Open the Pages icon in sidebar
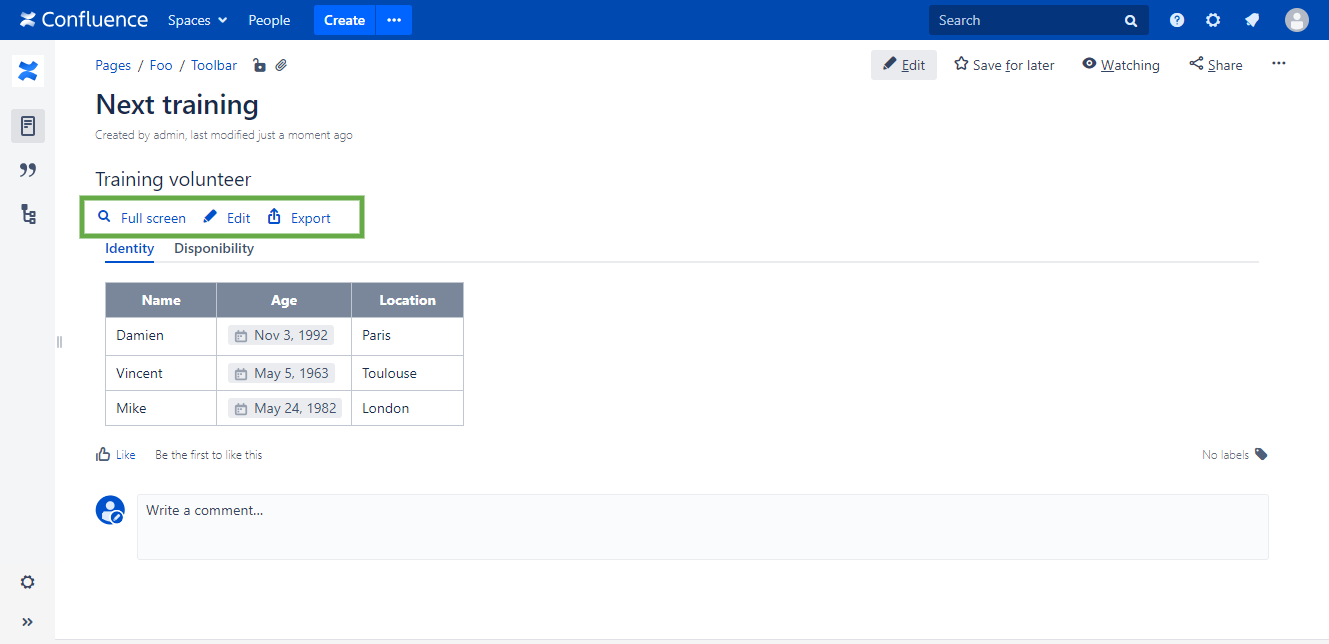 [x=28, y=126]
